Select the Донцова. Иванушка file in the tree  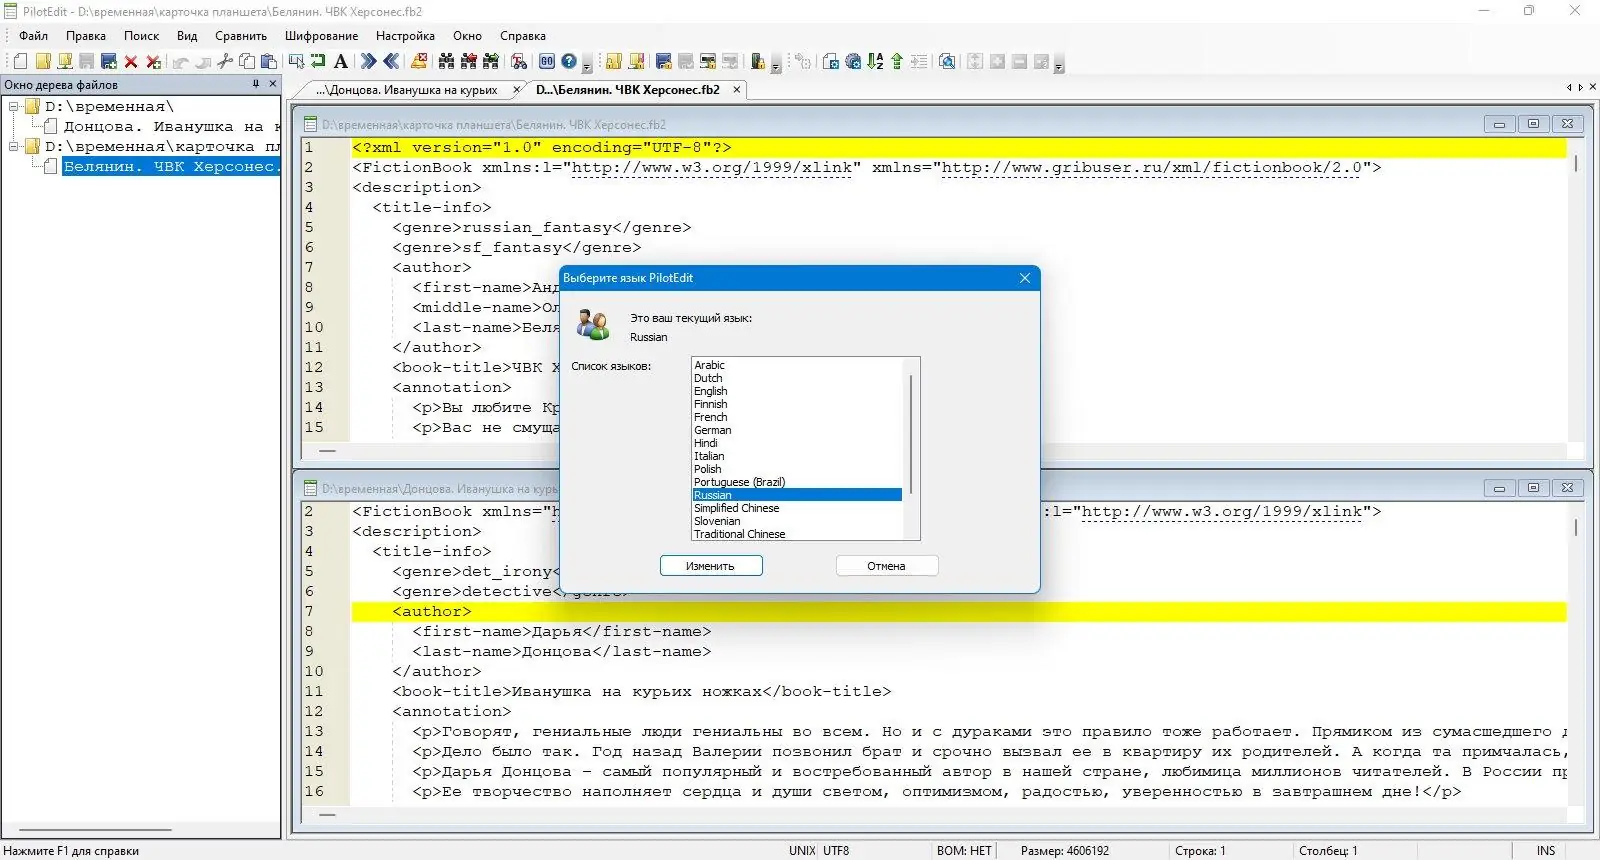pos(172,127)
